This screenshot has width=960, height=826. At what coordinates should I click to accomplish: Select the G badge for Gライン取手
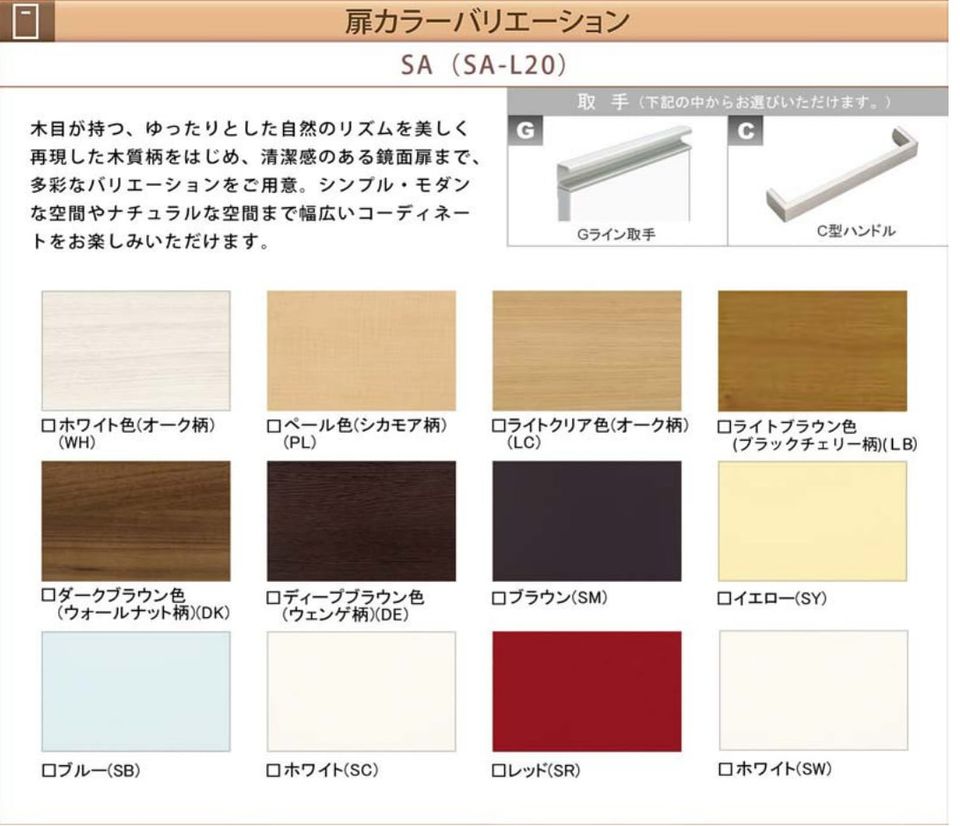tap(525, 131)
